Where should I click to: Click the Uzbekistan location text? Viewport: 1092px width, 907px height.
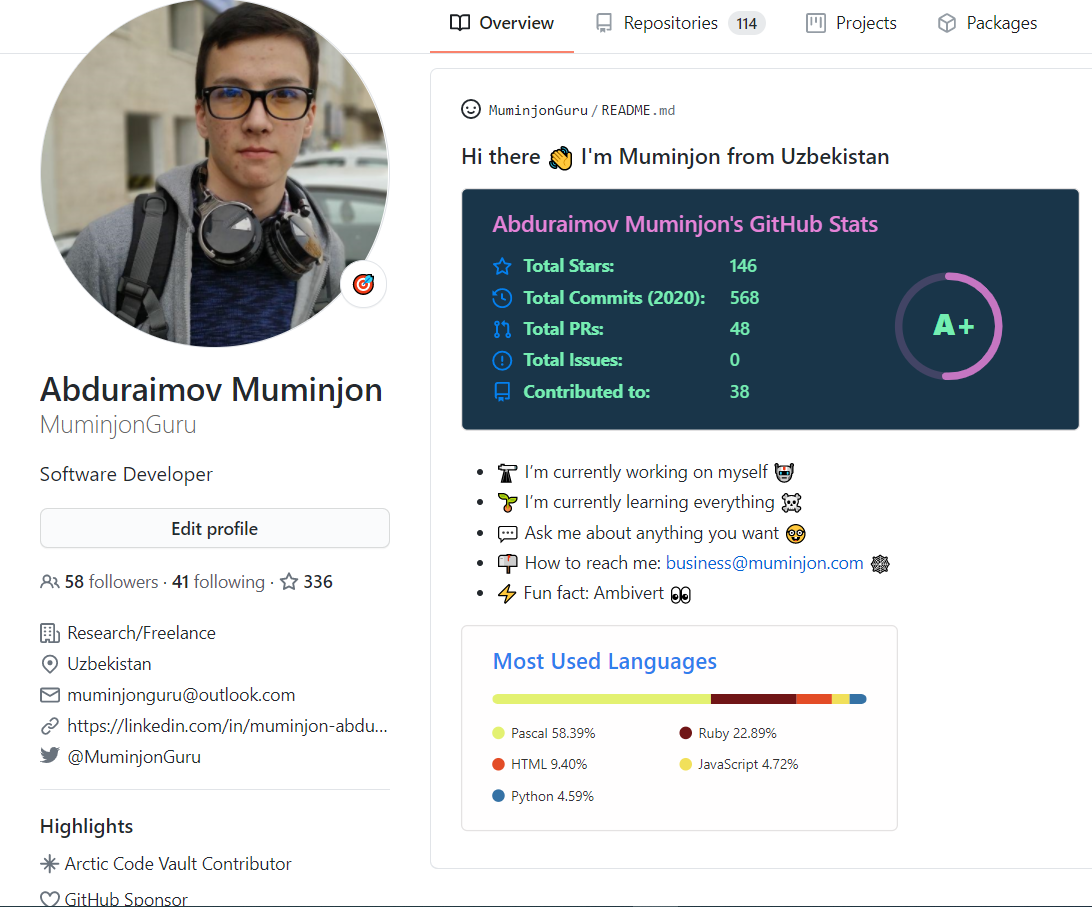[109, 664]
